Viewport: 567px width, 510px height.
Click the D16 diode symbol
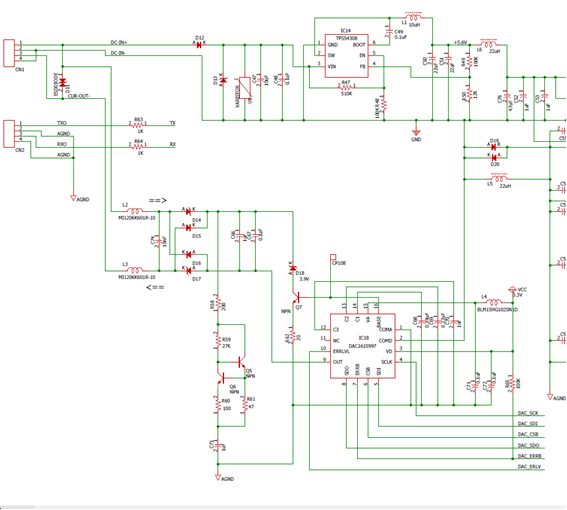point(188,254)
